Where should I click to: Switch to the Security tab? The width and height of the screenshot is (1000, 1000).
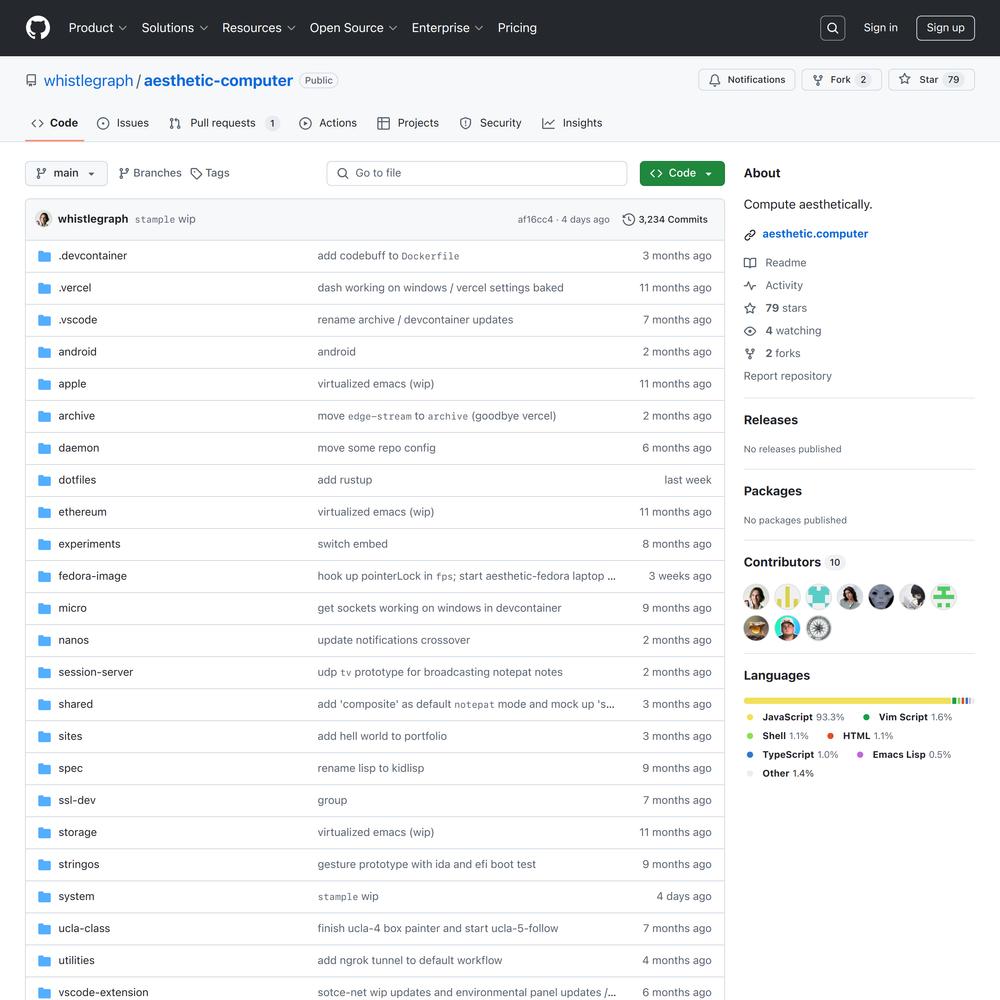coord(490,123)
